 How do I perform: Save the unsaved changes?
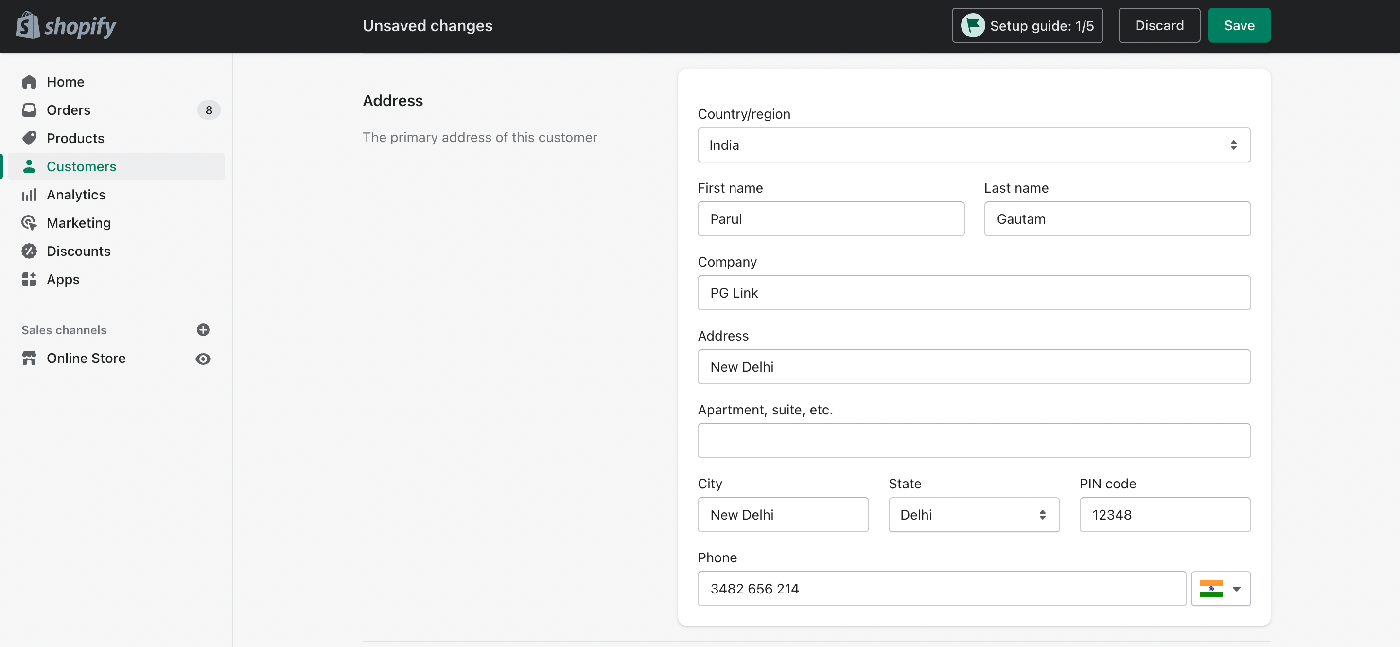(x=1239, y=26)
